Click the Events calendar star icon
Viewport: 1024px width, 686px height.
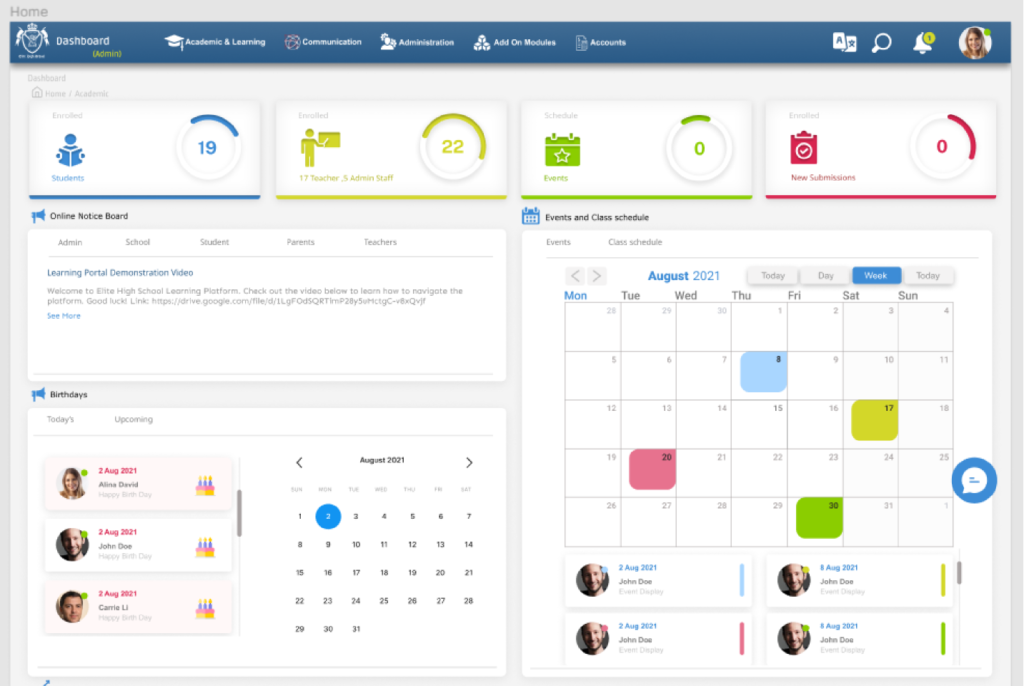coord(561,151)
